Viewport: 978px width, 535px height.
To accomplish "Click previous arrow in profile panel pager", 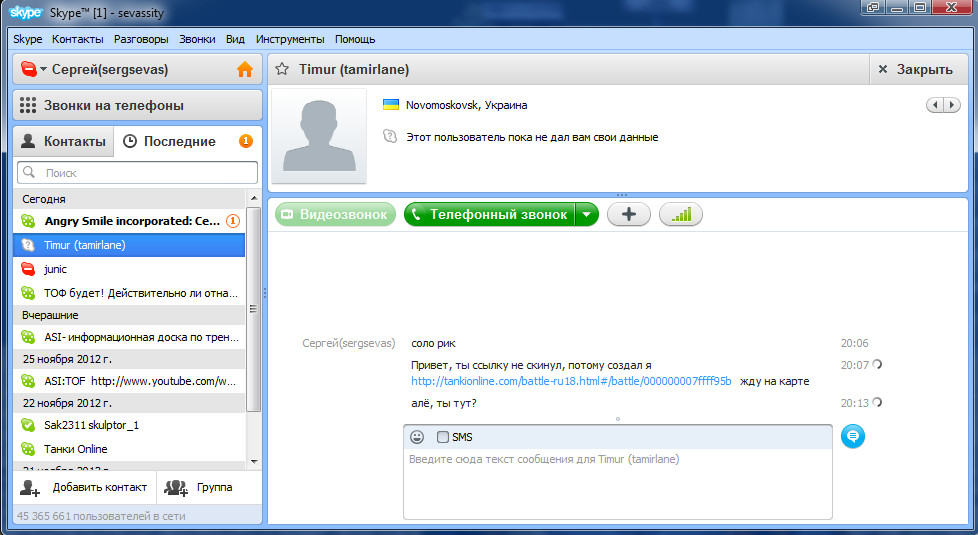I will pos(935,105).
